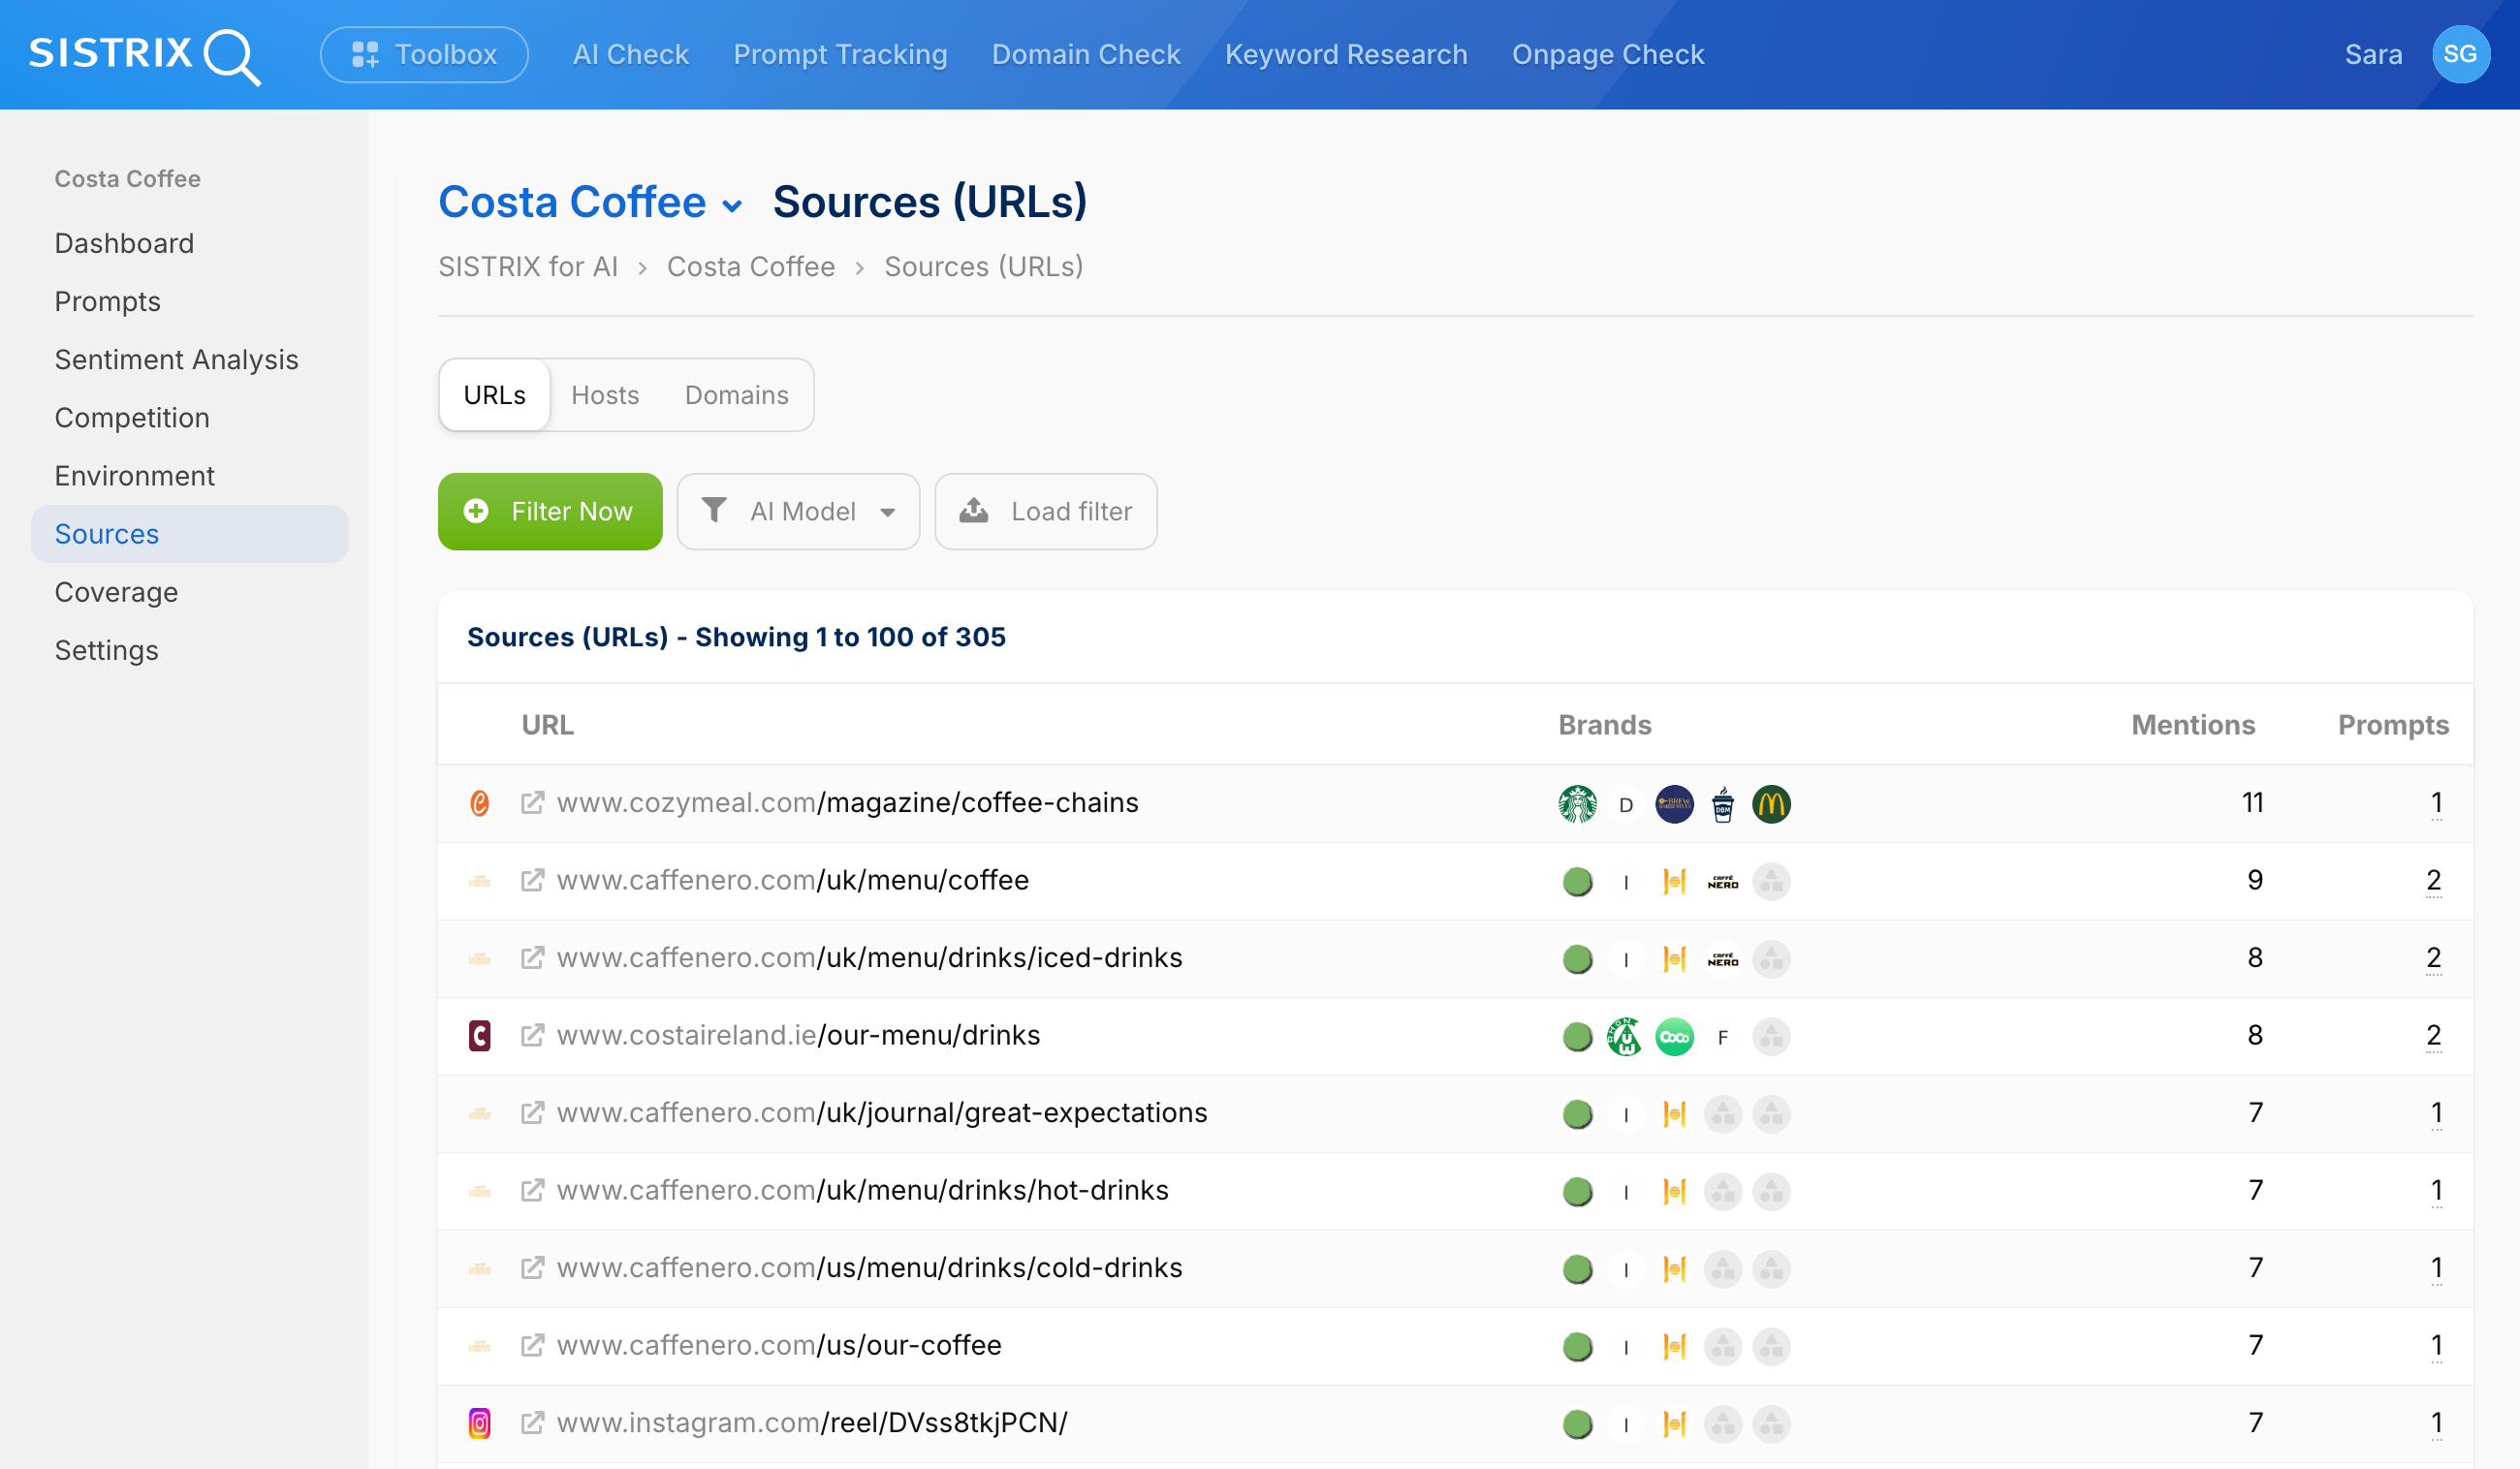This screenshot has height=1469, width=2520.
Task: Open external link icon for hot-drinks URL
Action: click(x=532, y=1190)
